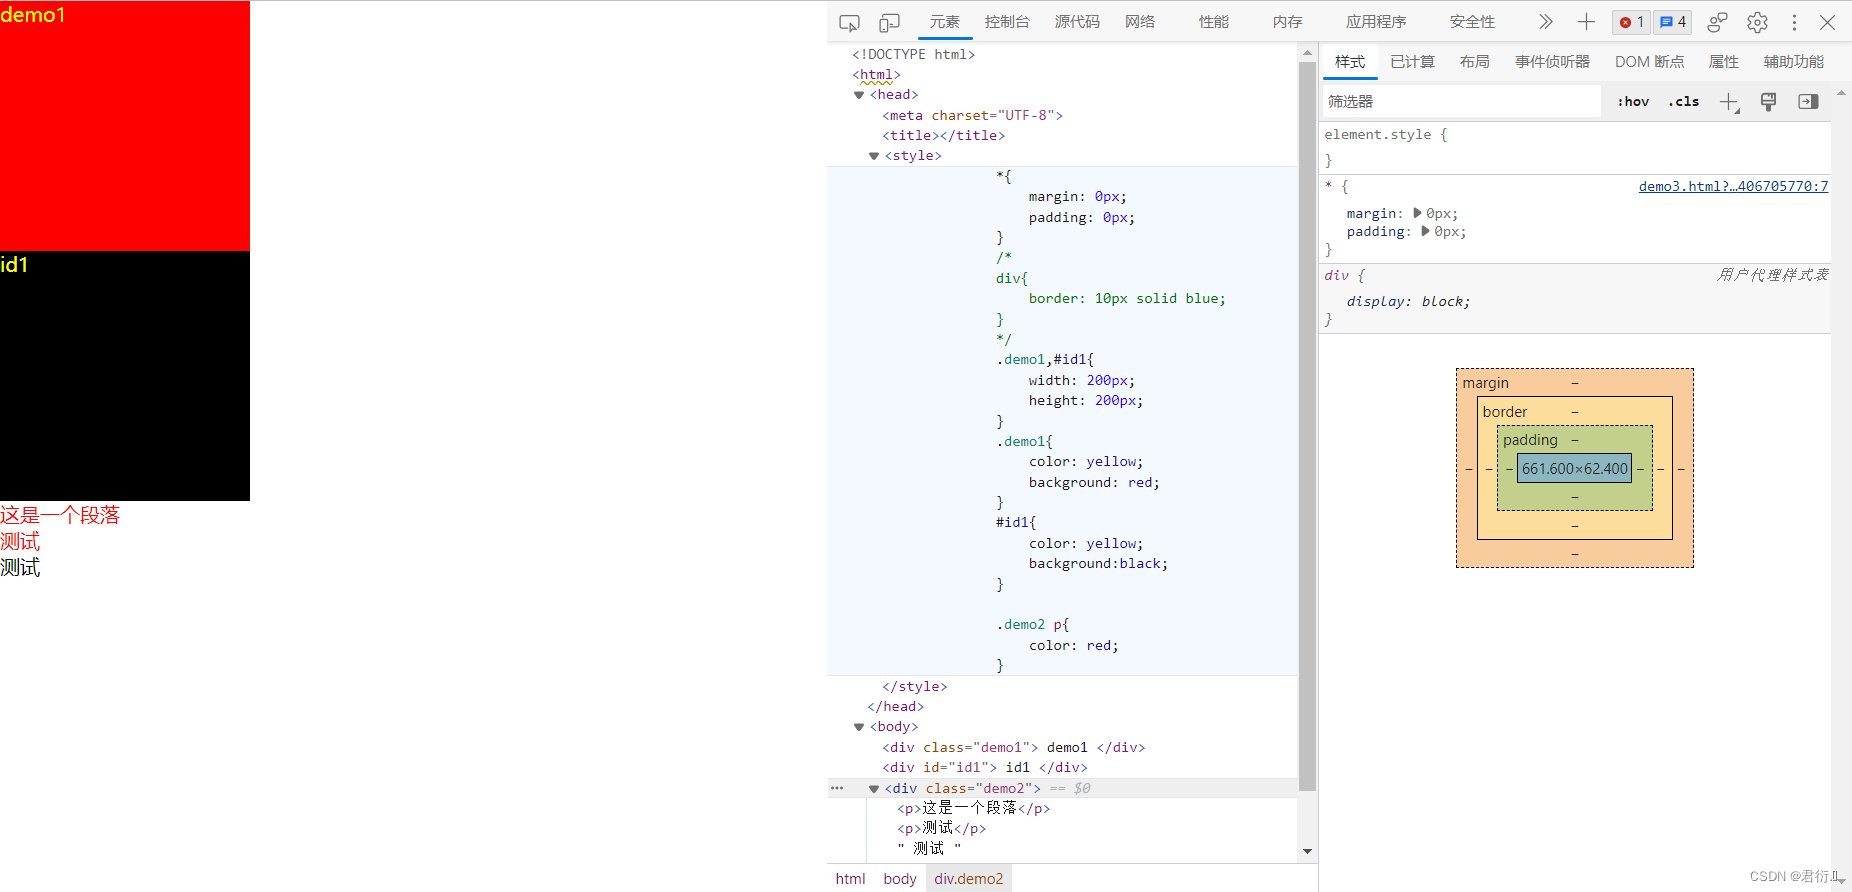Click the display: block declaration
The height and width of the screenshot is (892, 1852).
(1408, 302)
